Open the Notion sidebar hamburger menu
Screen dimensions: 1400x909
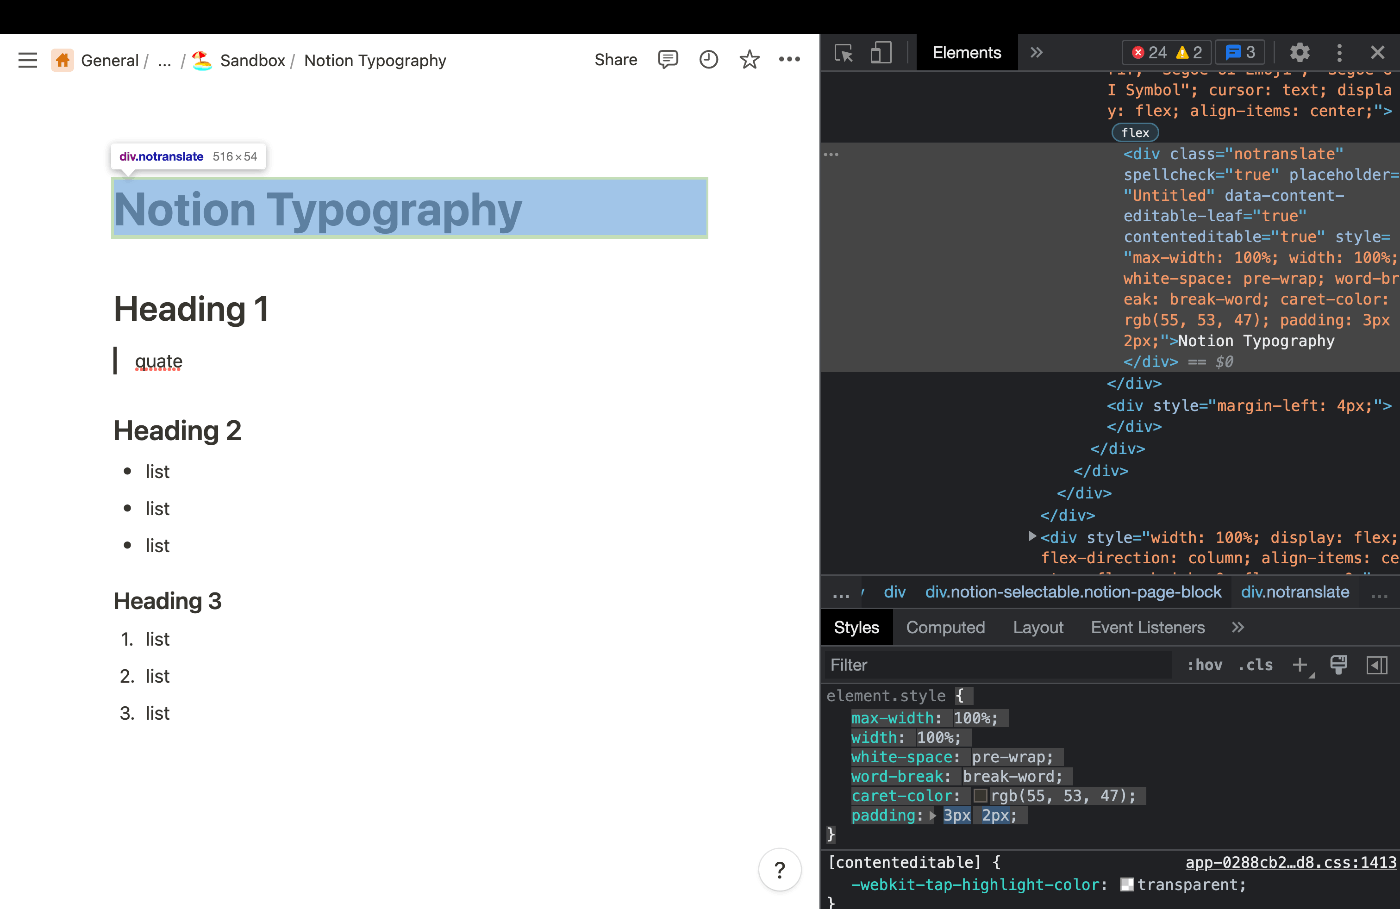(28, 60)
